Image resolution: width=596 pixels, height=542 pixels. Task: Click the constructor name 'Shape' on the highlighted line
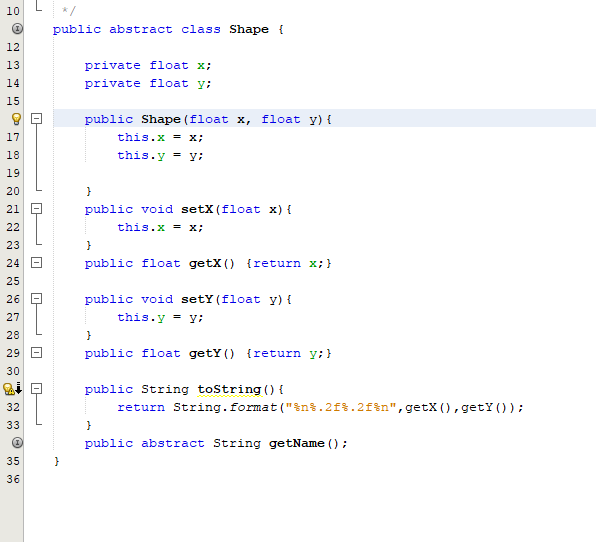161,120
